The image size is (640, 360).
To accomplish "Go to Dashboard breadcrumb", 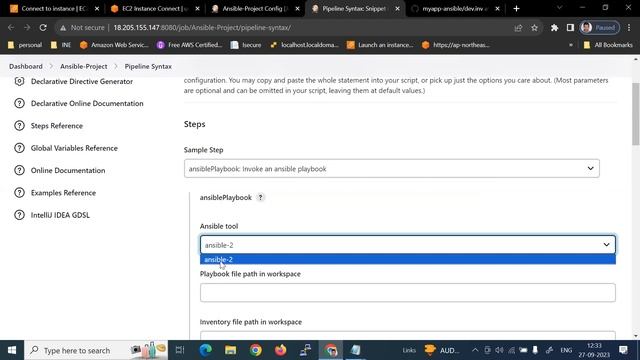I will coord(26,66).
